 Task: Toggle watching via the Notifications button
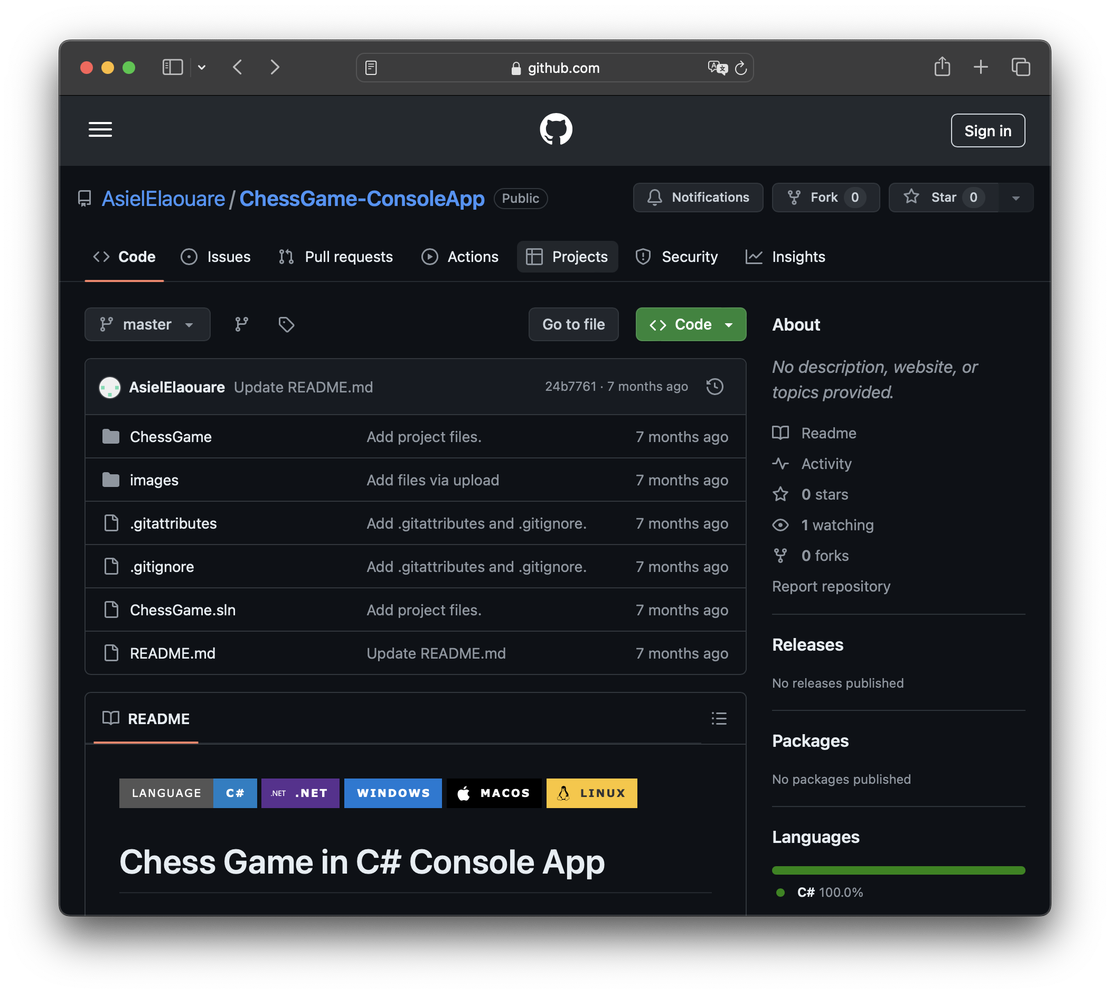(x=697, y=197)
